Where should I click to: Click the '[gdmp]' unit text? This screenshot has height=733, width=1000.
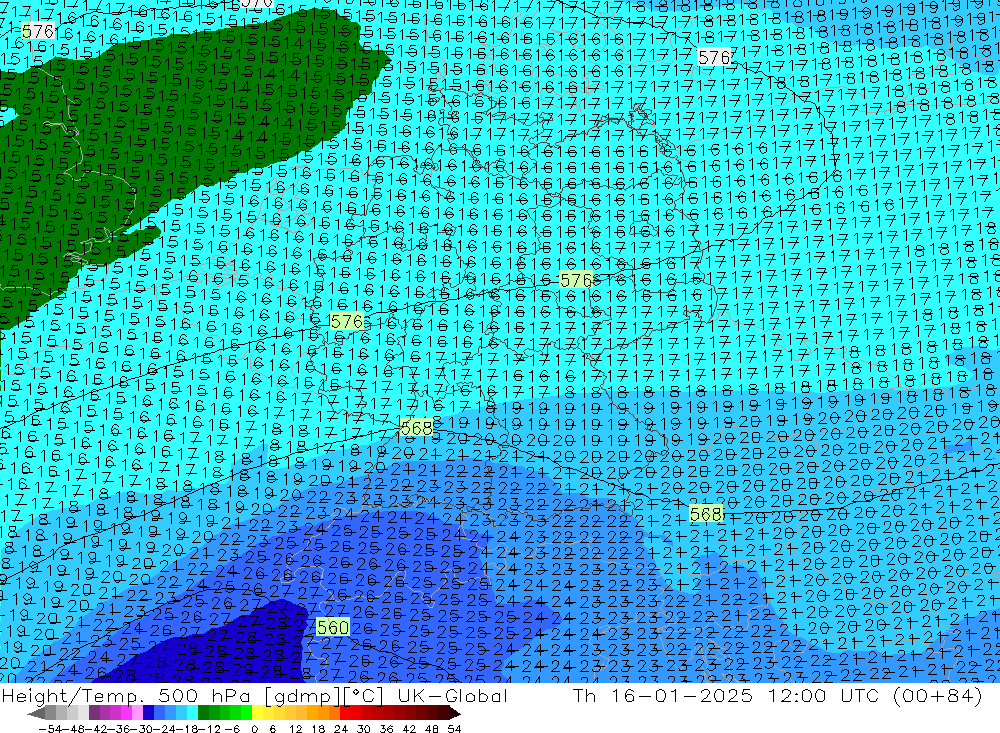click(303, 696)
